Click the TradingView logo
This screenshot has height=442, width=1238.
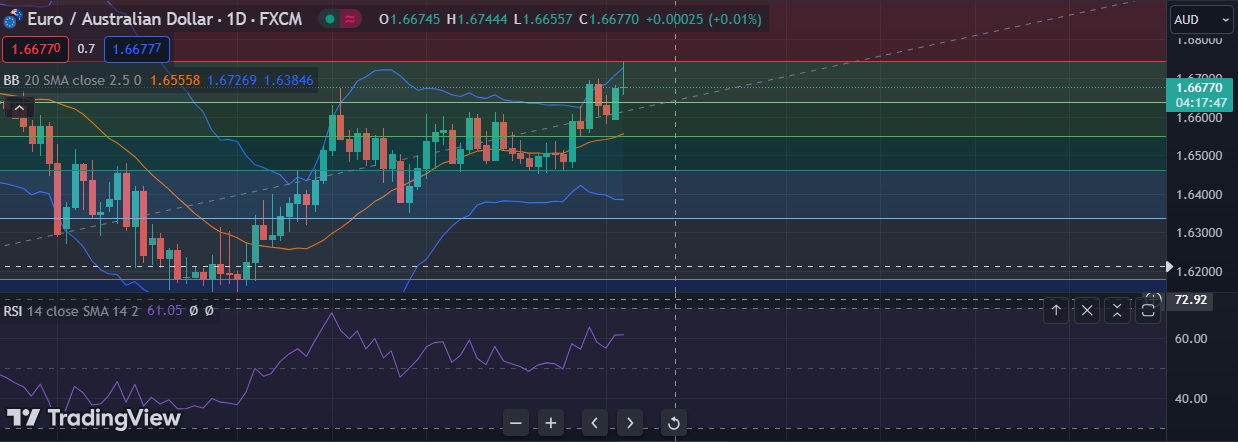94,418
